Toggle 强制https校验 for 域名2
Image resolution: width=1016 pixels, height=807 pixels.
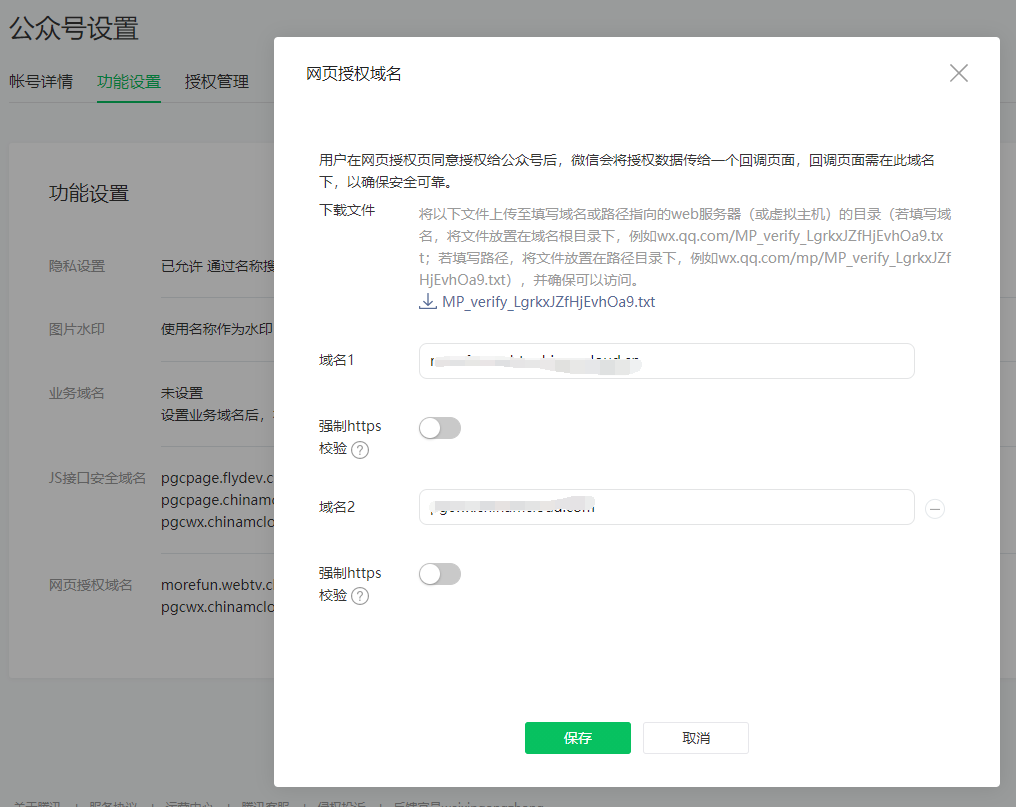[x=440, y=574]
